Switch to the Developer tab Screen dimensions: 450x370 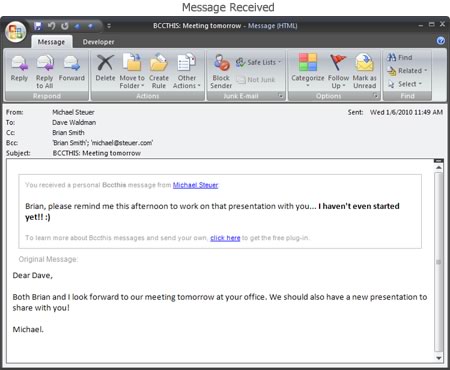point(98,42)
